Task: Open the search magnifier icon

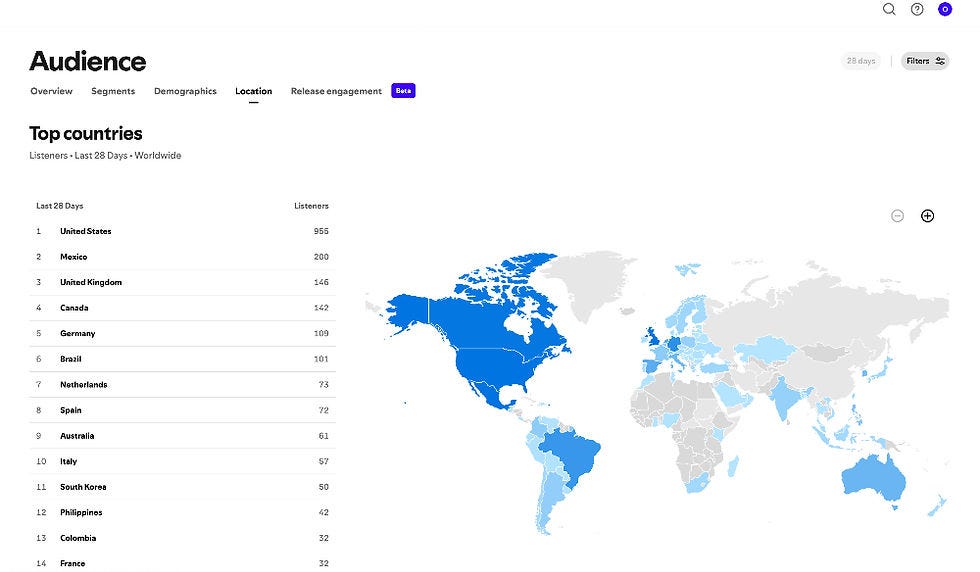Action: [x=889, y=9]
